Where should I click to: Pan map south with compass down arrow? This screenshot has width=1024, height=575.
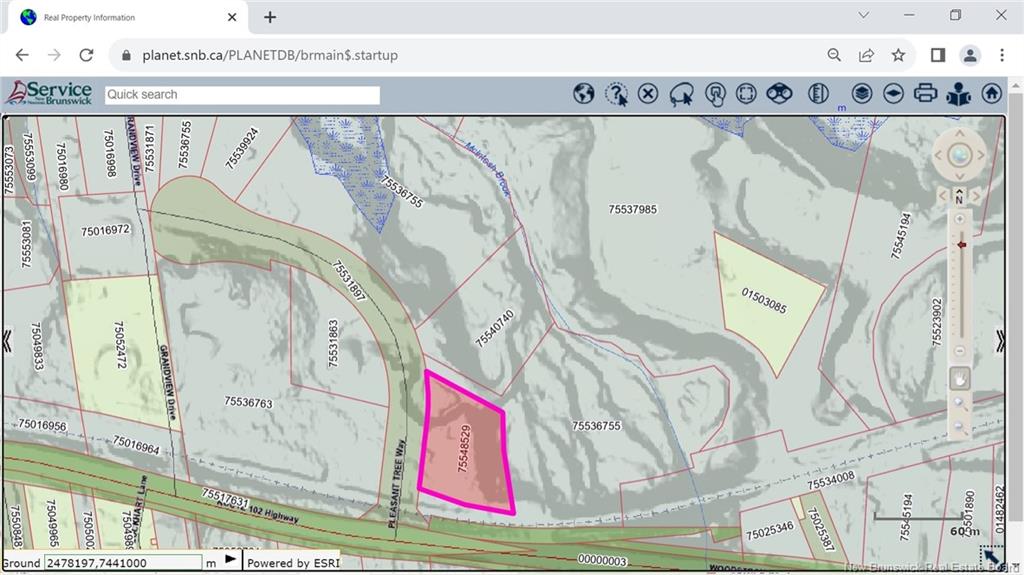959,176
